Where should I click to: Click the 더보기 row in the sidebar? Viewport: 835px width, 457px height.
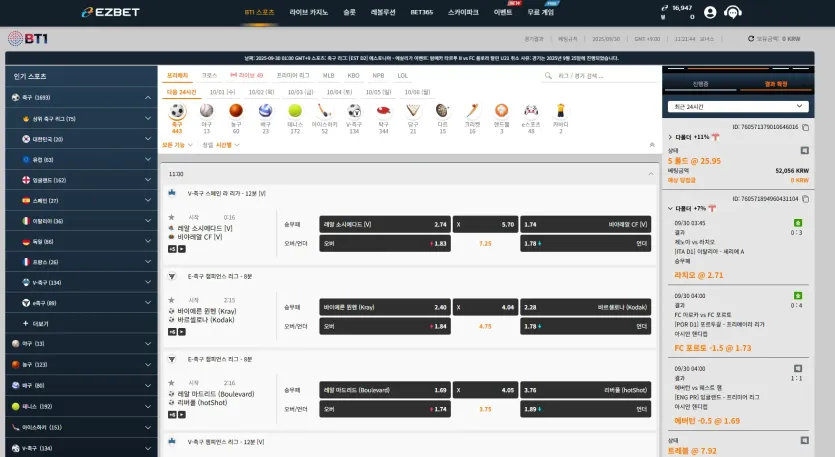(81, 323)
